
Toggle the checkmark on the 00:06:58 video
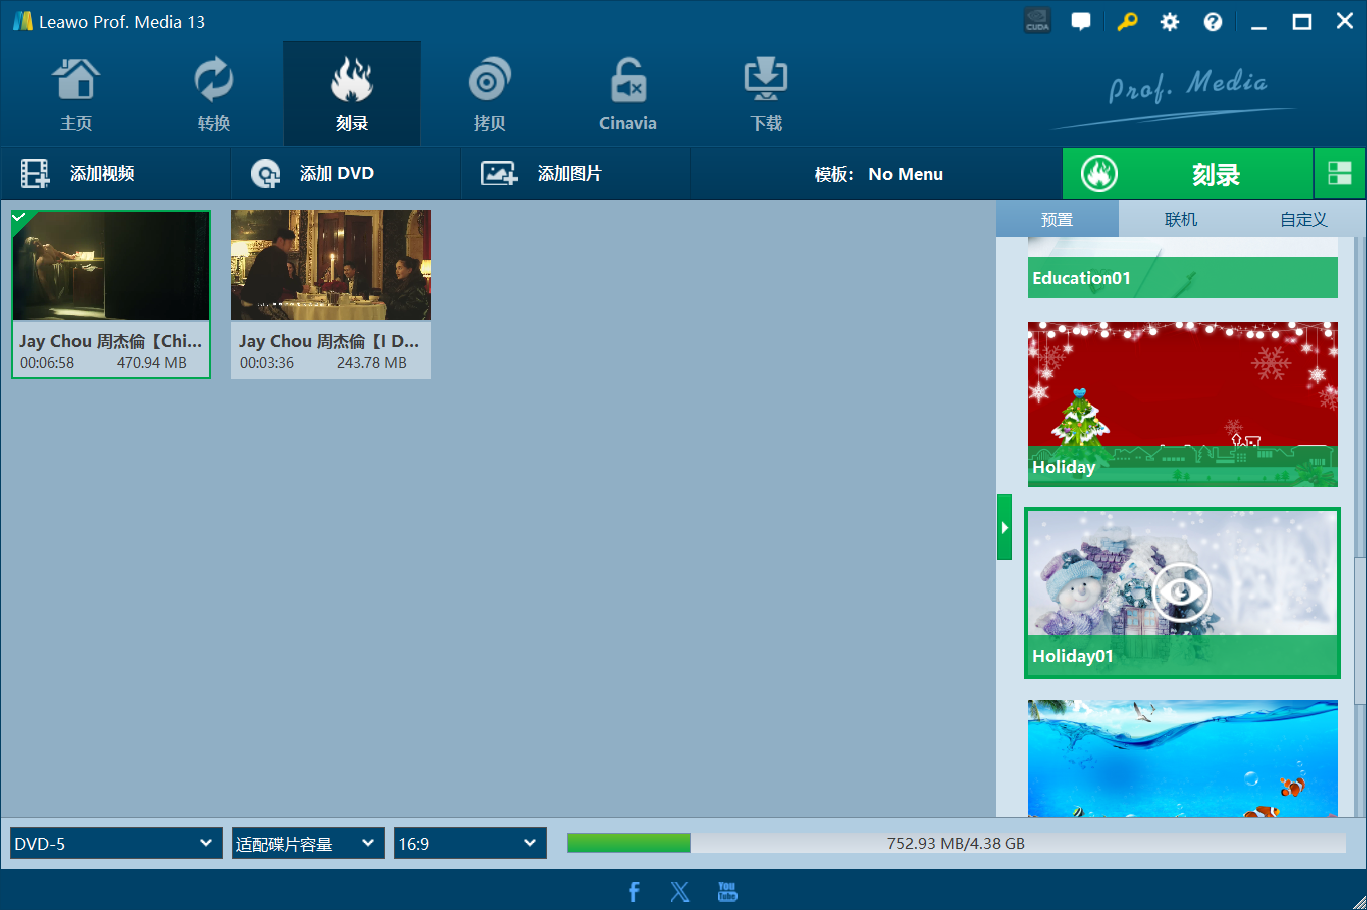19,217
